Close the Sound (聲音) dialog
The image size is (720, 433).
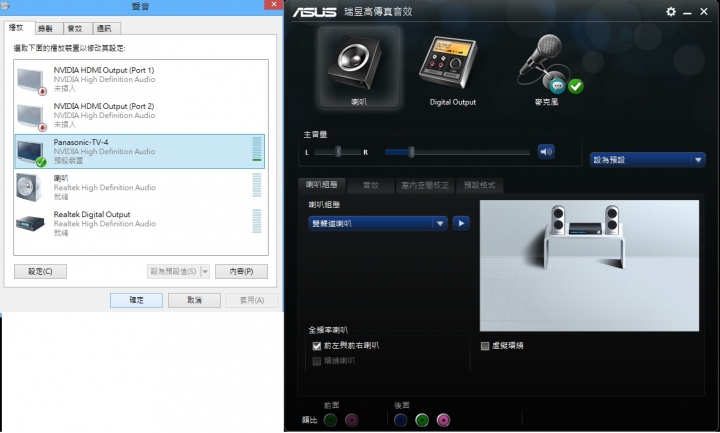(x=274, y=5)
